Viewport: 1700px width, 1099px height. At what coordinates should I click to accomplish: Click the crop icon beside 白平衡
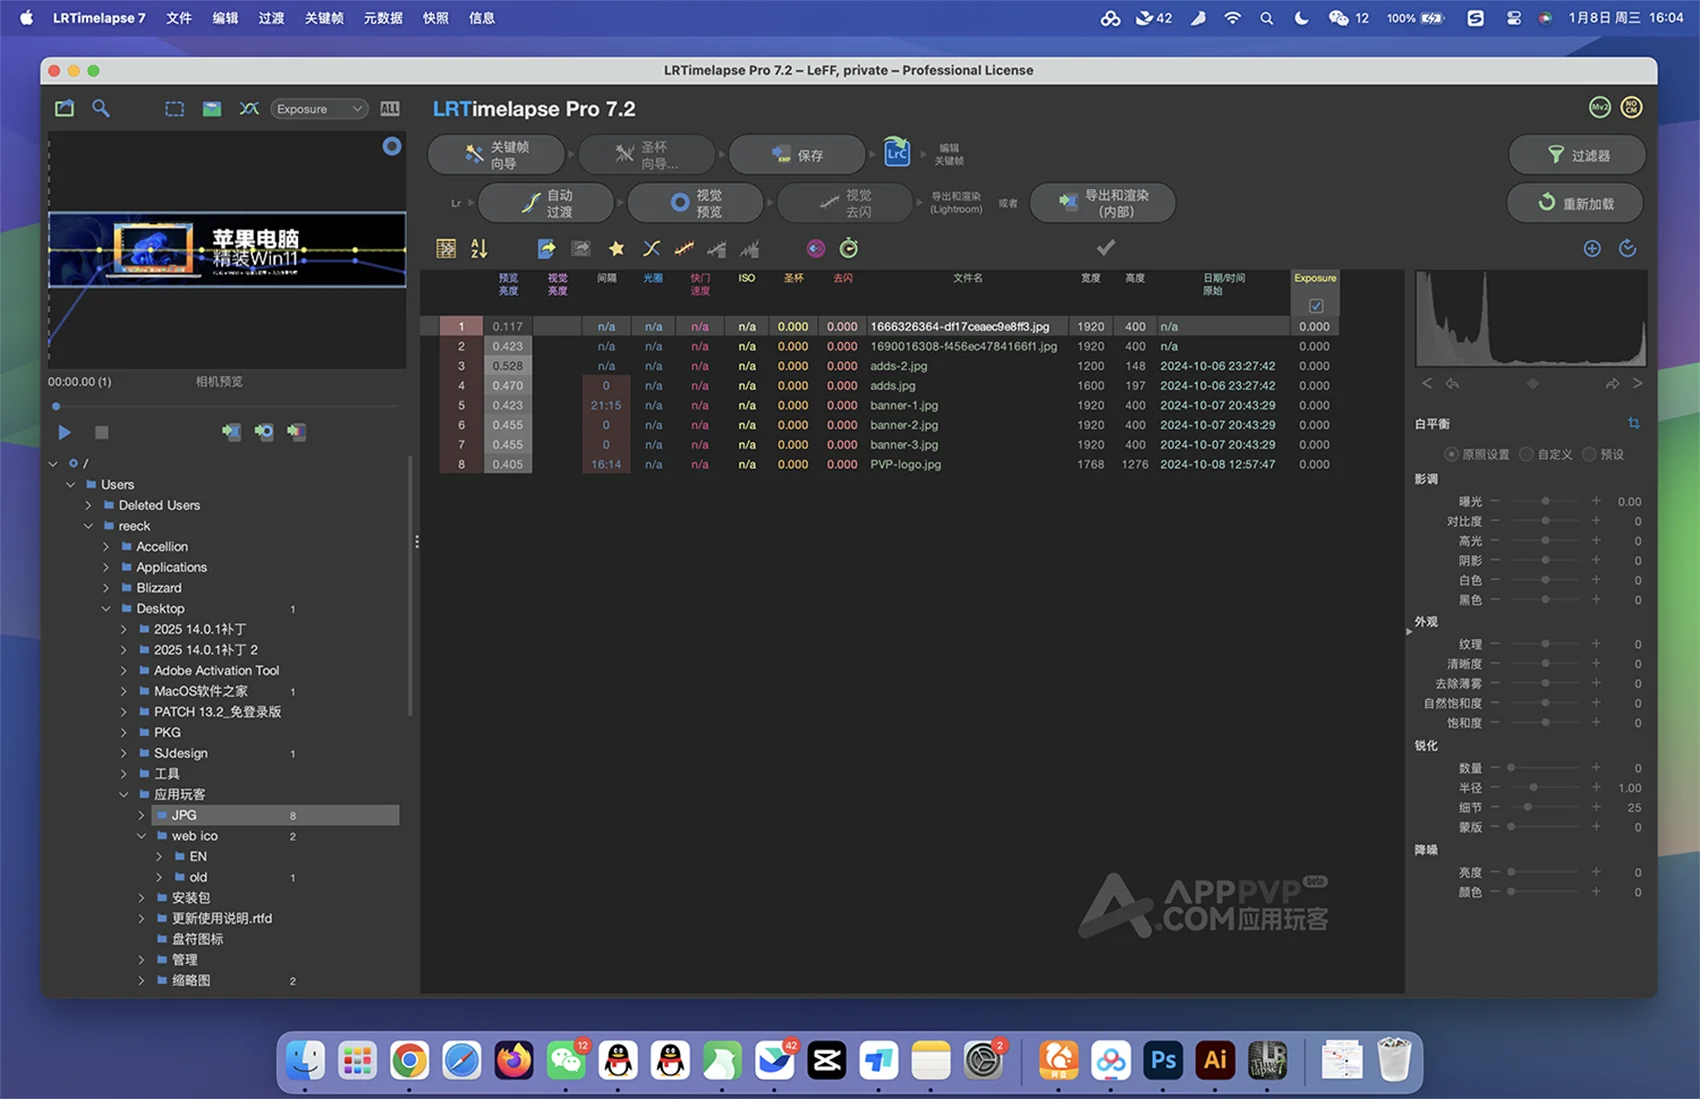pyautogui.click(x=1634, y=423)
